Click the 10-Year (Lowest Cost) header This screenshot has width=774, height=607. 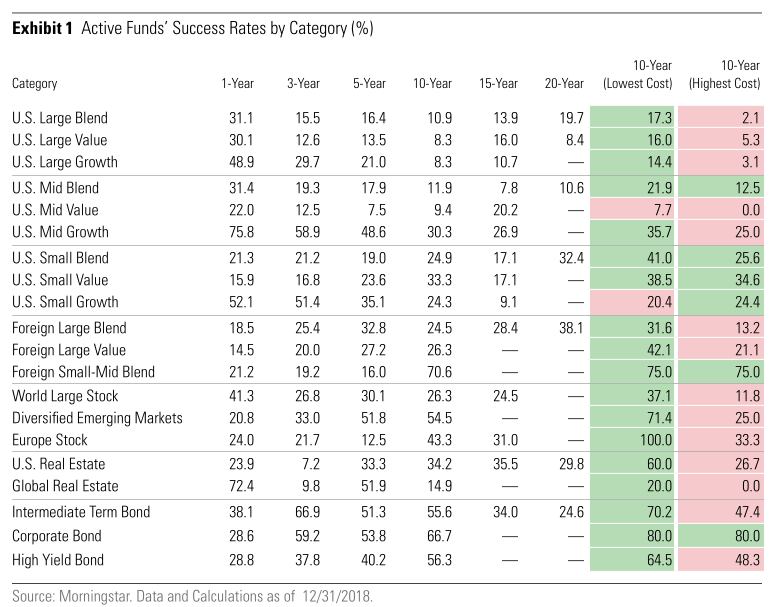(x=638, y=75)
